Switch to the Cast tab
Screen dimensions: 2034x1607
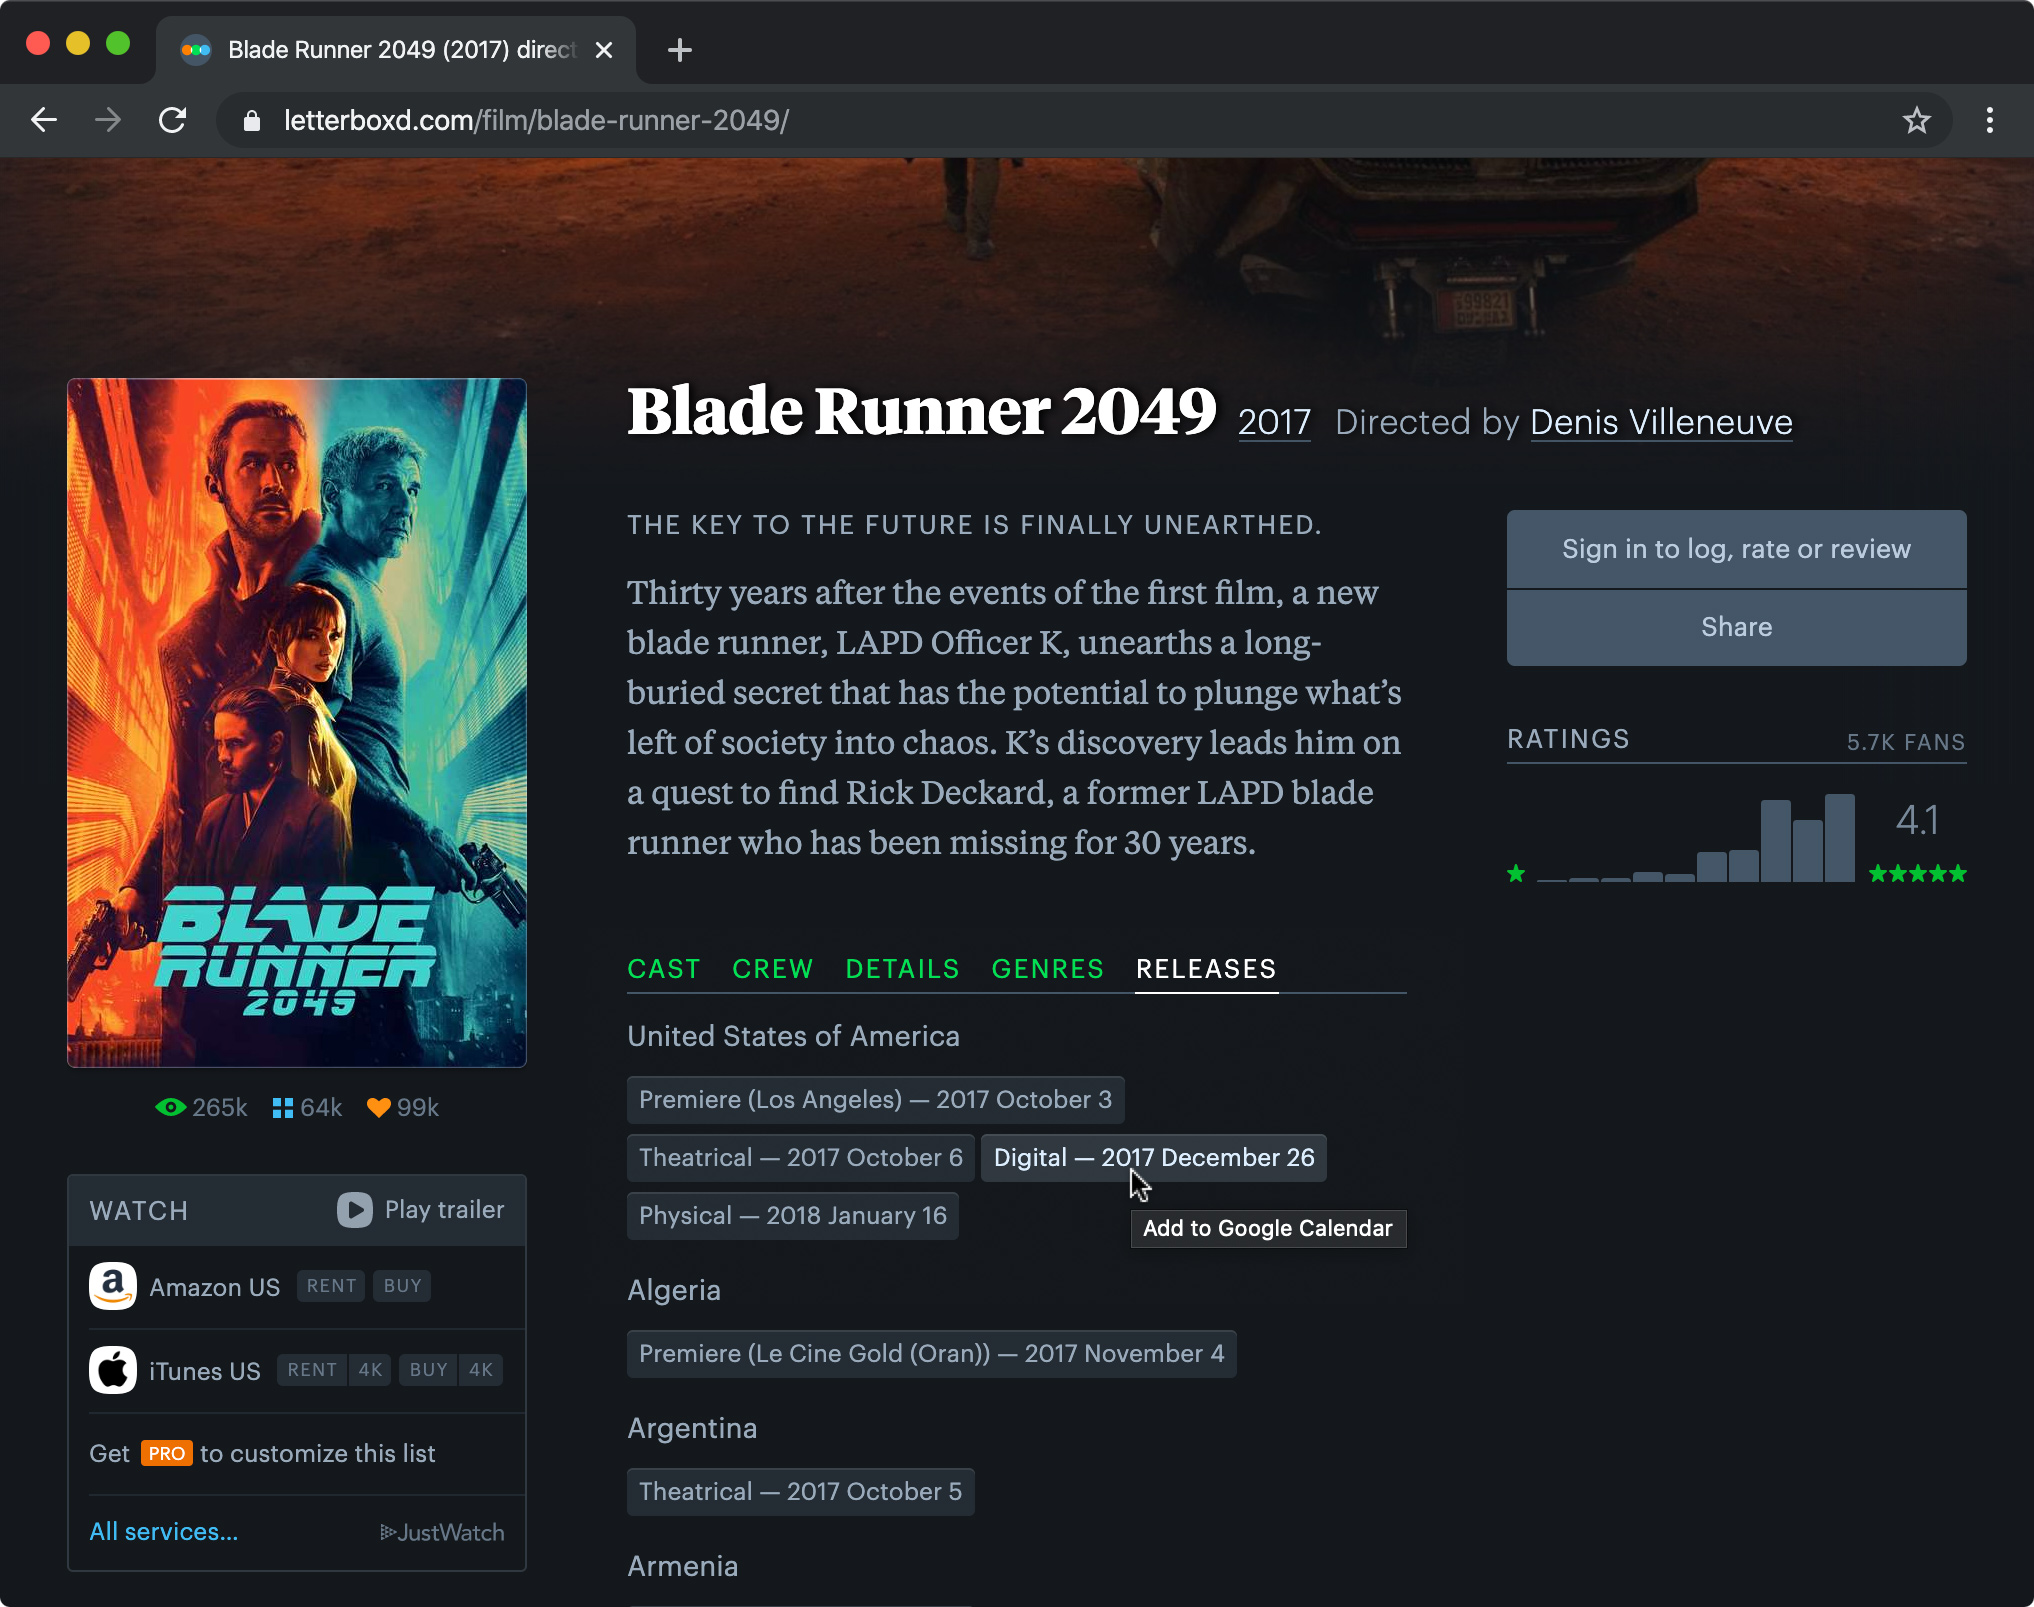tap(664, 969)
